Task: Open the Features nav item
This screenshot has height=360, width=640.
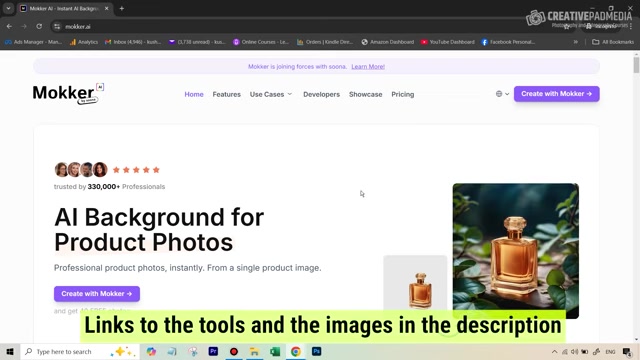Action: [x=227, y=94]
